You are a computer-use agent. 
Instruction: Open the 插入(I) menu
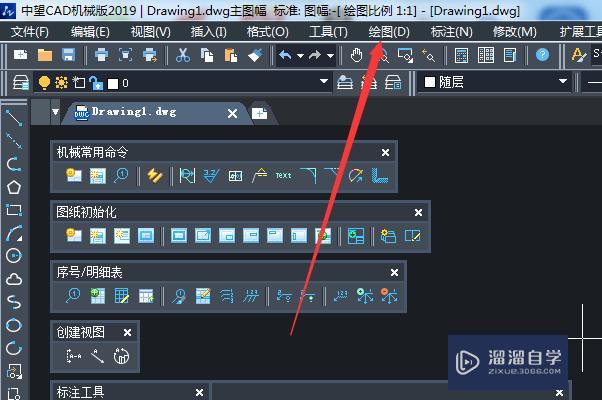point(208,32)
